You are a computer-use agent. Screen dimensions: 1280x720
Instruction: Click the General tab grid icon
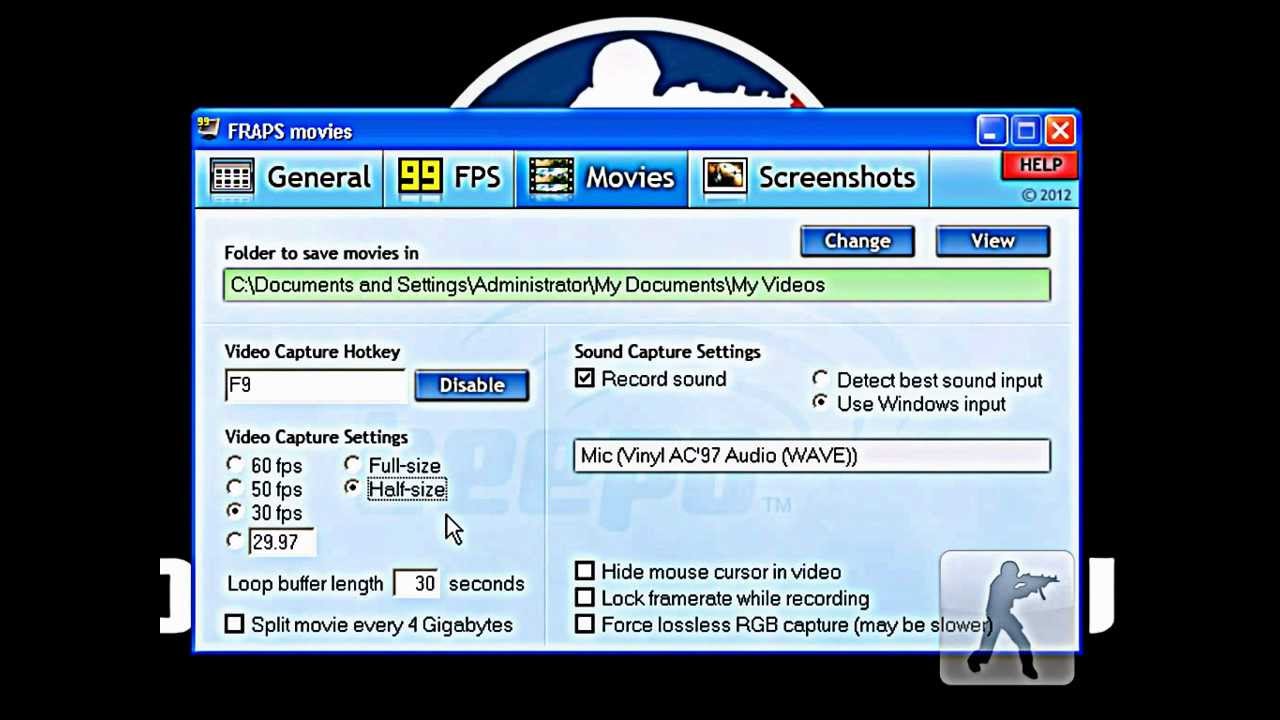(232, 178)
